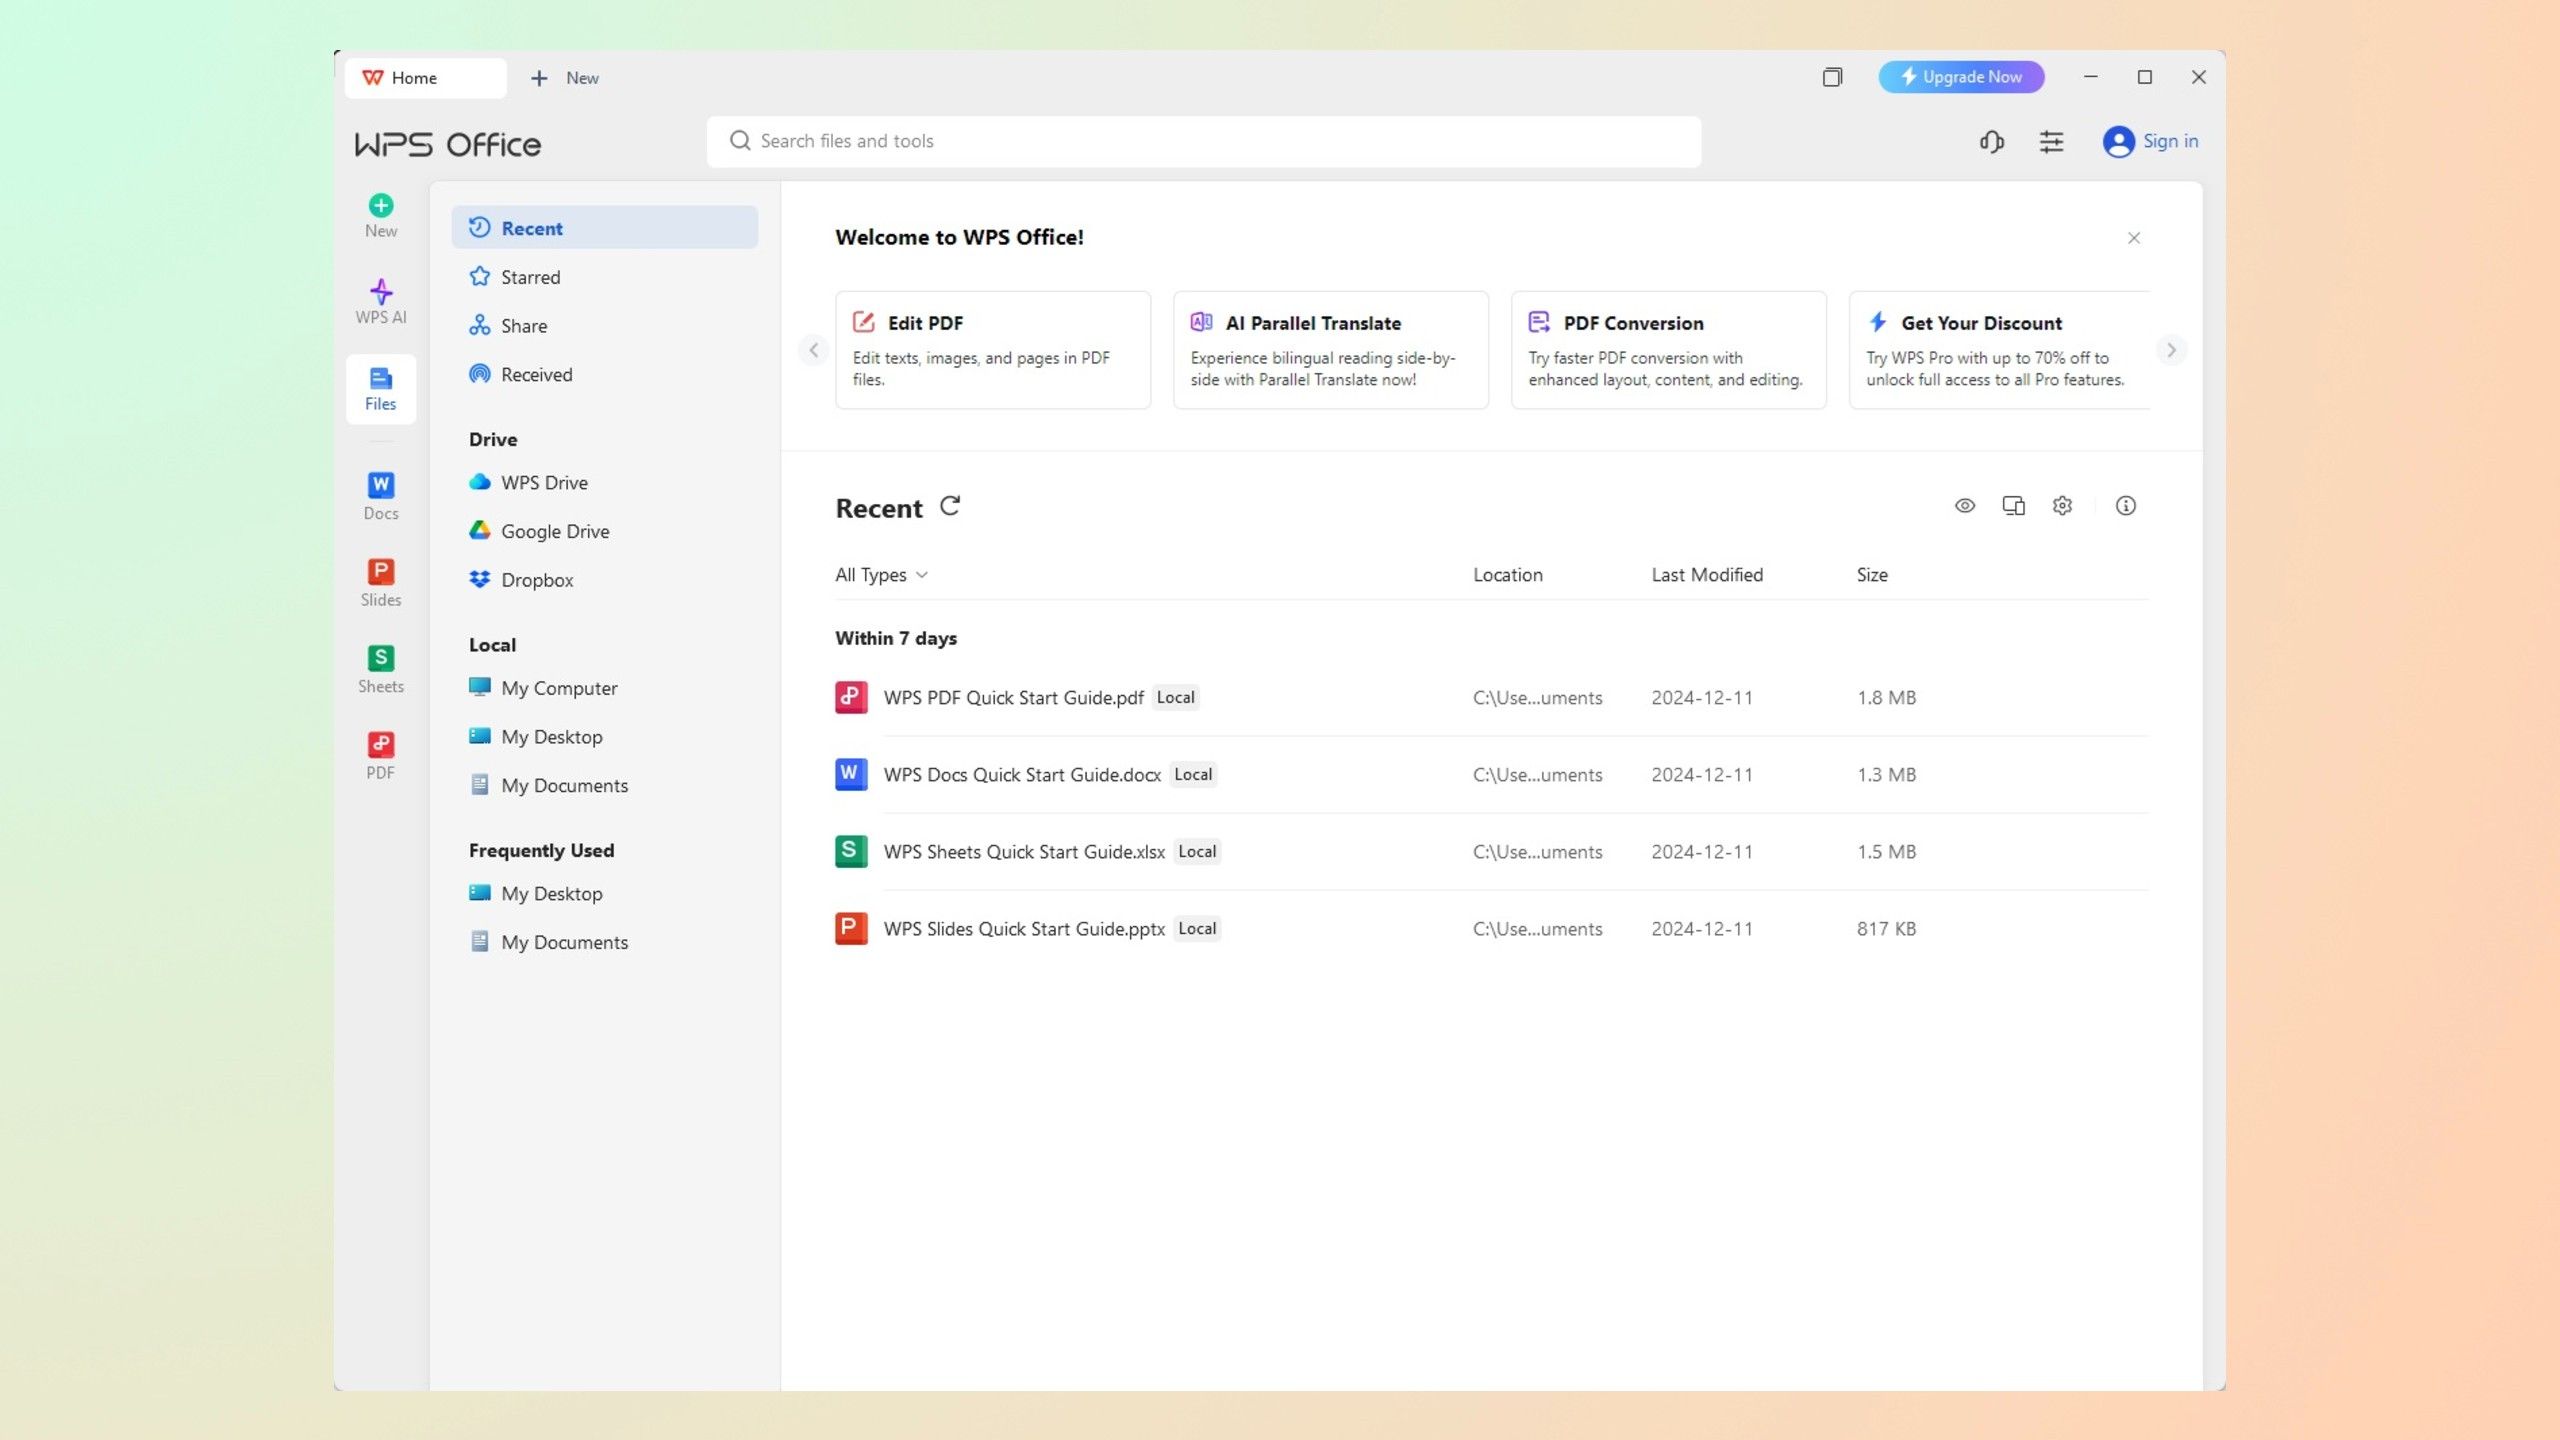Show previous welcome cards with left chevron
The height and width of the screenshot is (1440, 2560).
coord(813,350)
